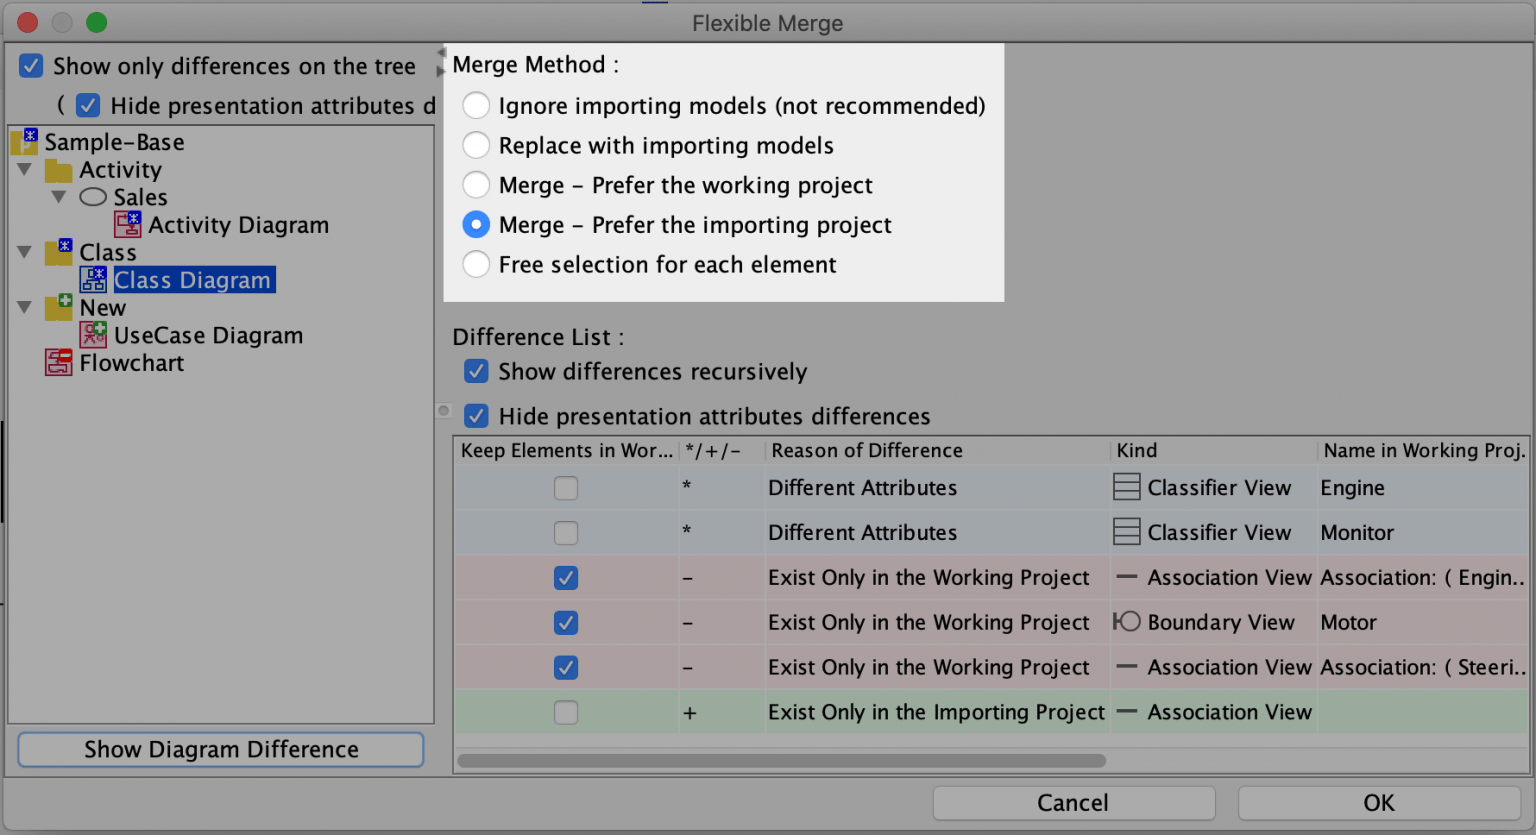Click the Boundary View icon for Motor
Image resolution: width=1536 pixels, height=835 pixels.
click(x=1127, y=622)
